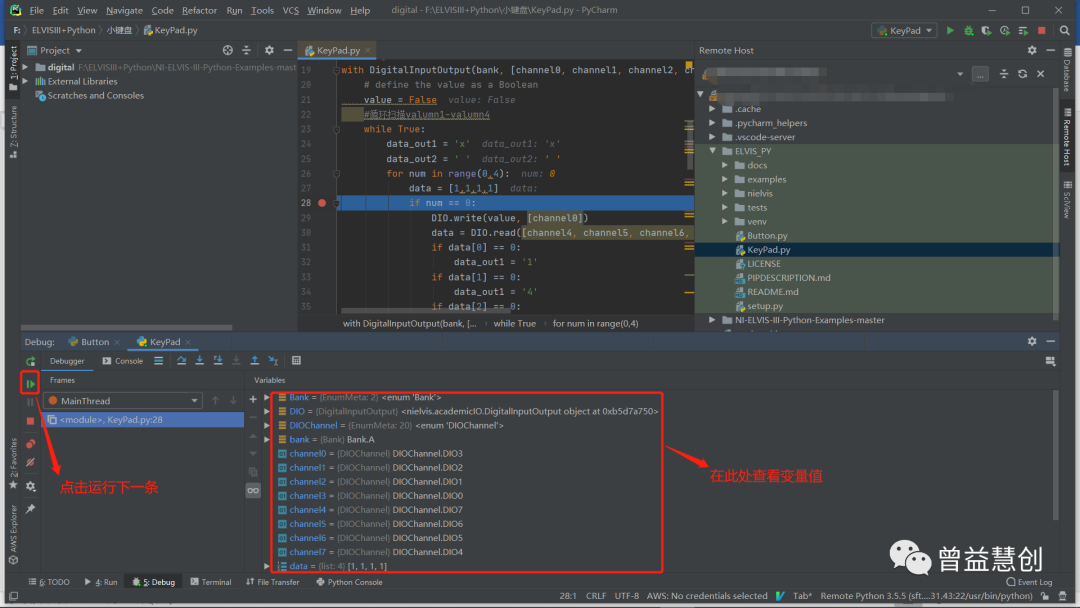
Task: Run the program to the cursor
Action: (x=273, y=361)
